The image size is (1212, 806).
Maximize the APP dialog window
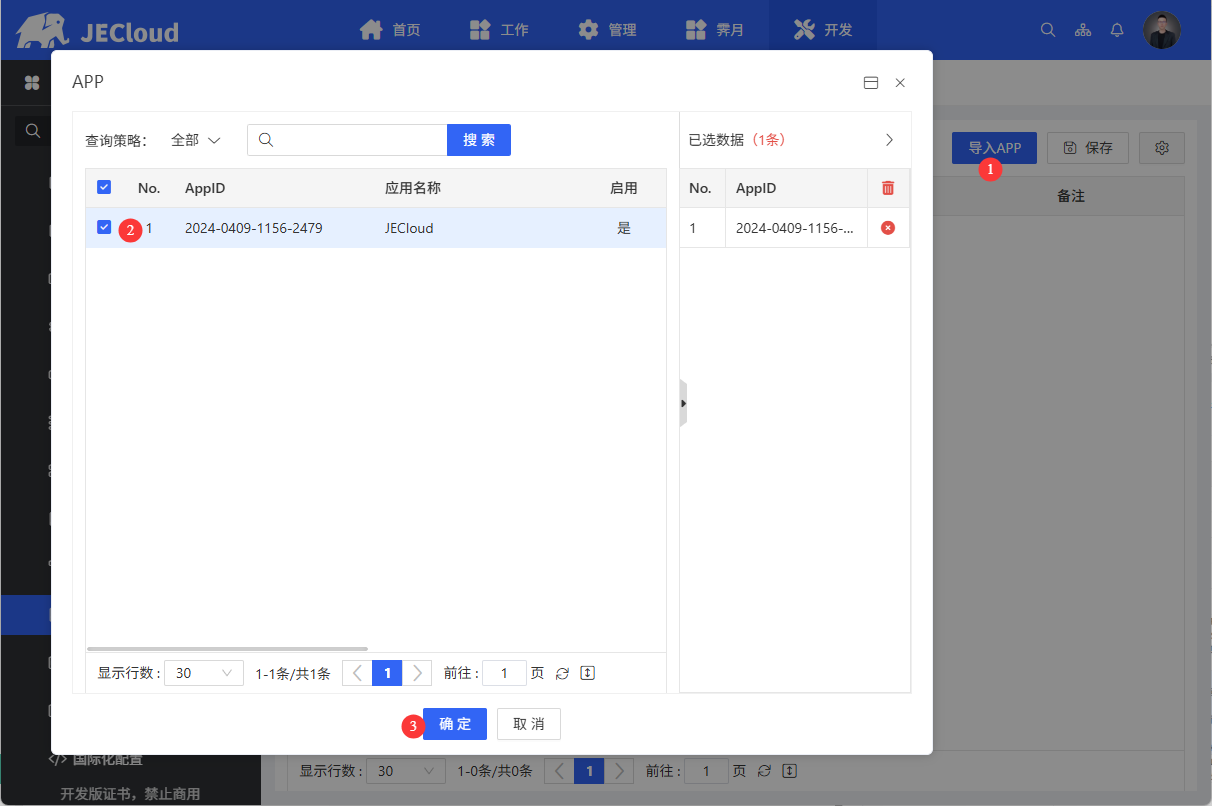click(x=871, y=83)
